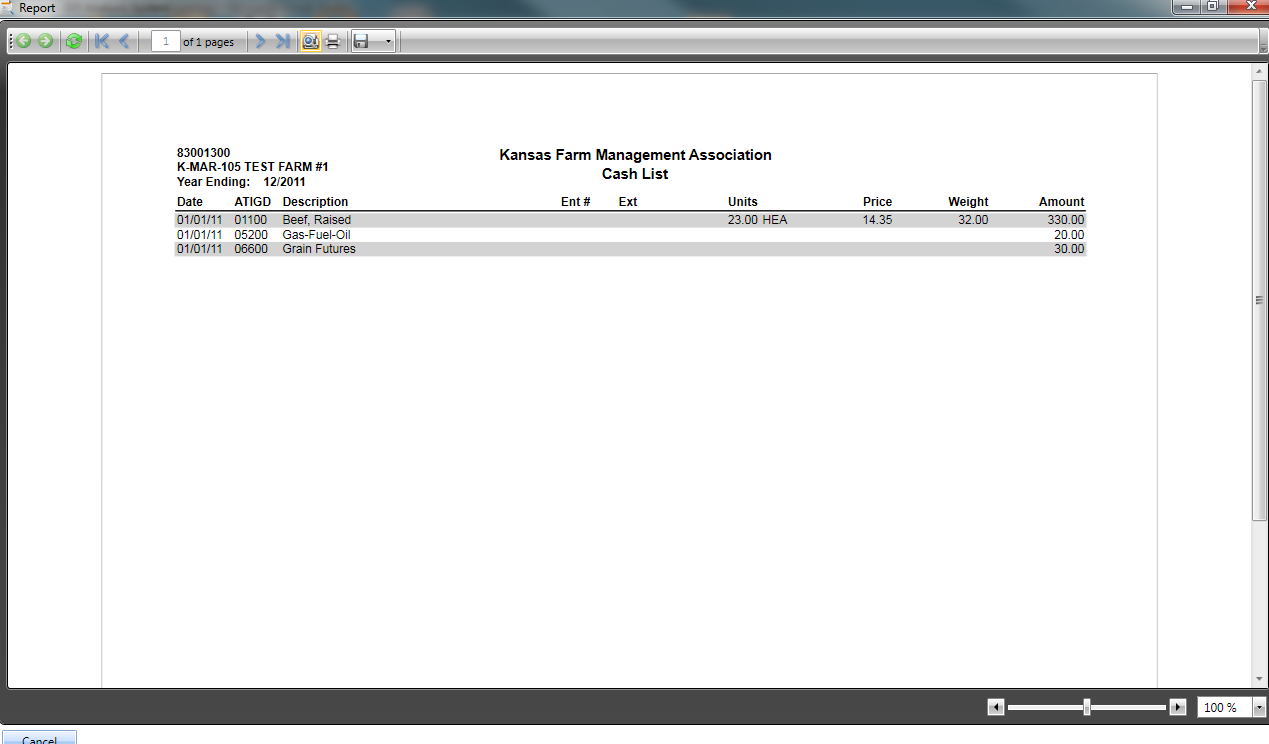
Task: Click the date in the Gas-Fuel-Oil row
Action: 200,235
